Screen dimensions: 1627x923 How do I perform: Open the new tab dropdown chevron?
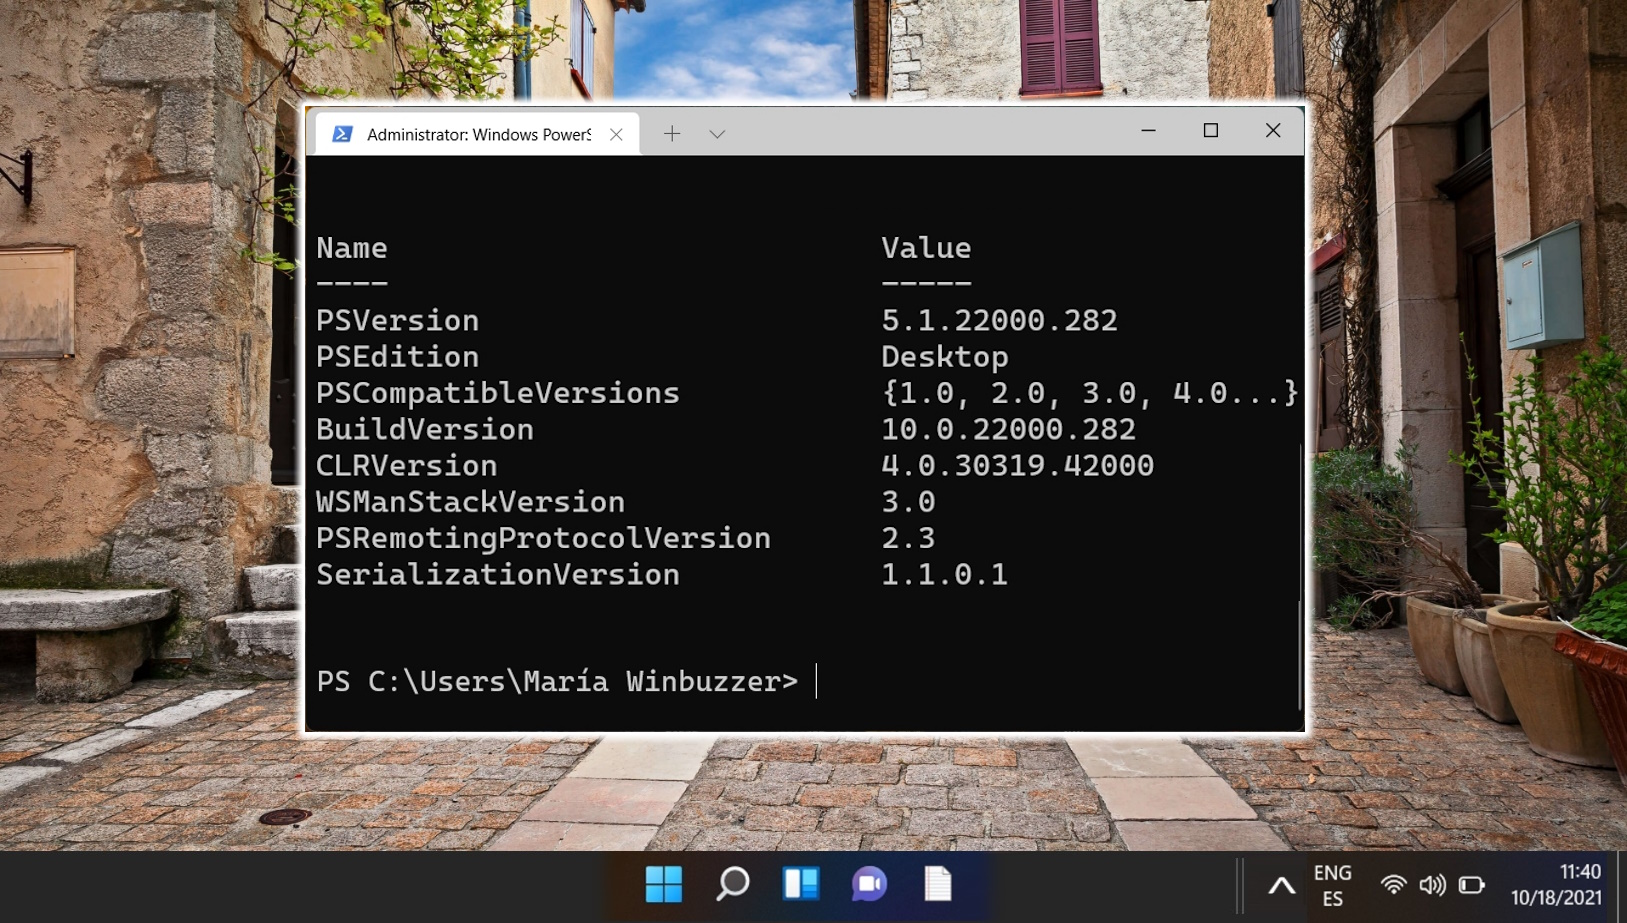(x=716, y=133)
